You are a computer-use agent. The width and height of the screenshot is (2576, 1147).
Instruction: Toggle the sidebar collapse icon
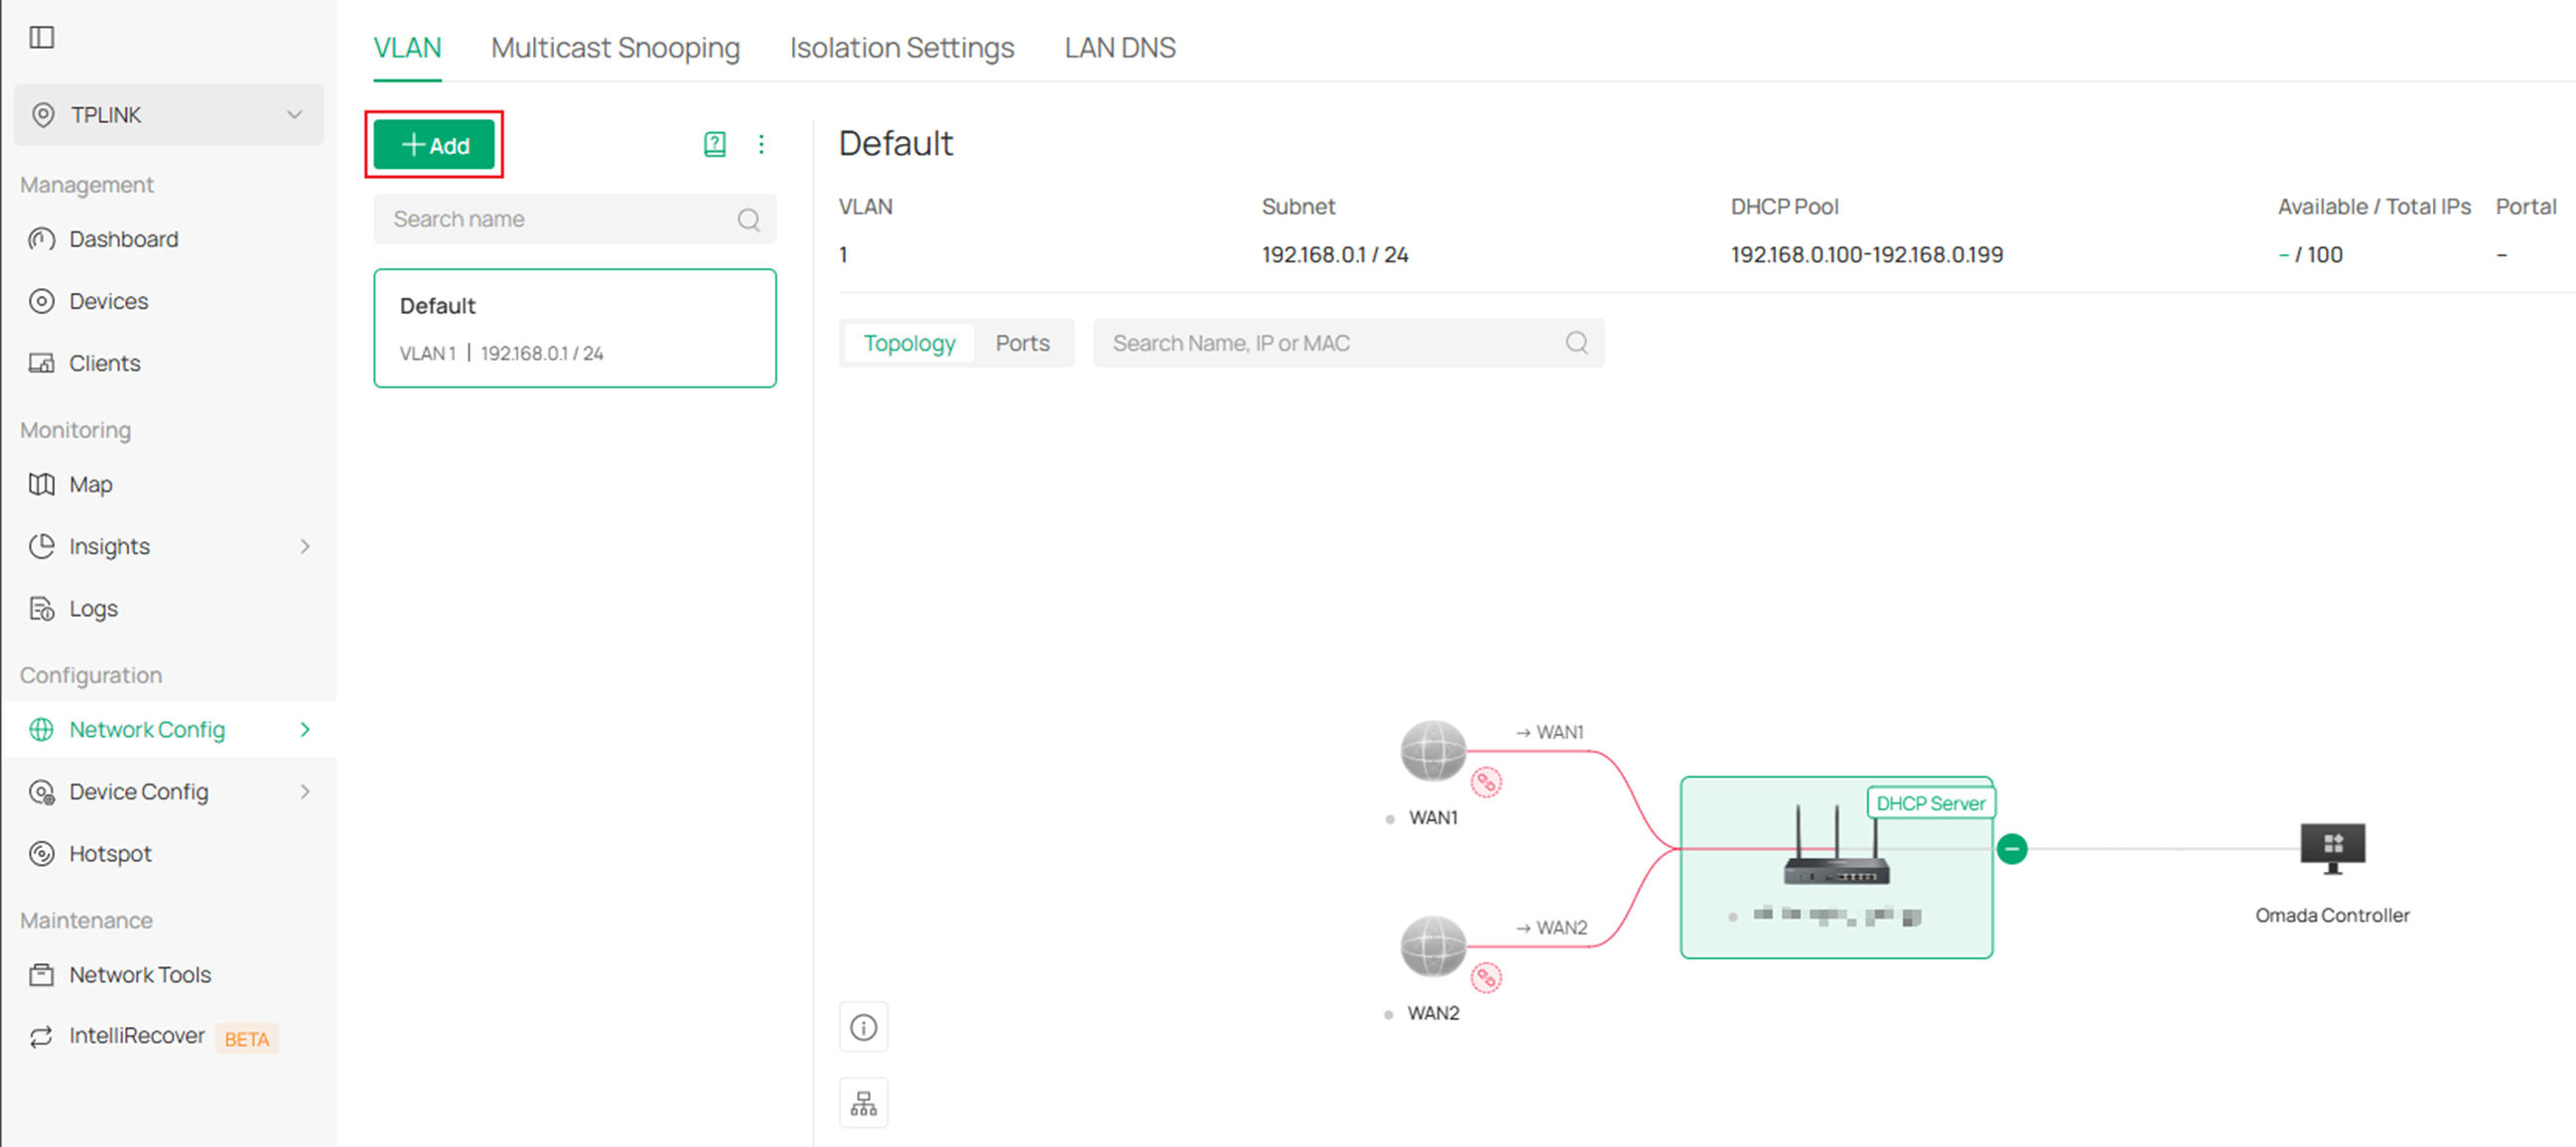point(42,37)
